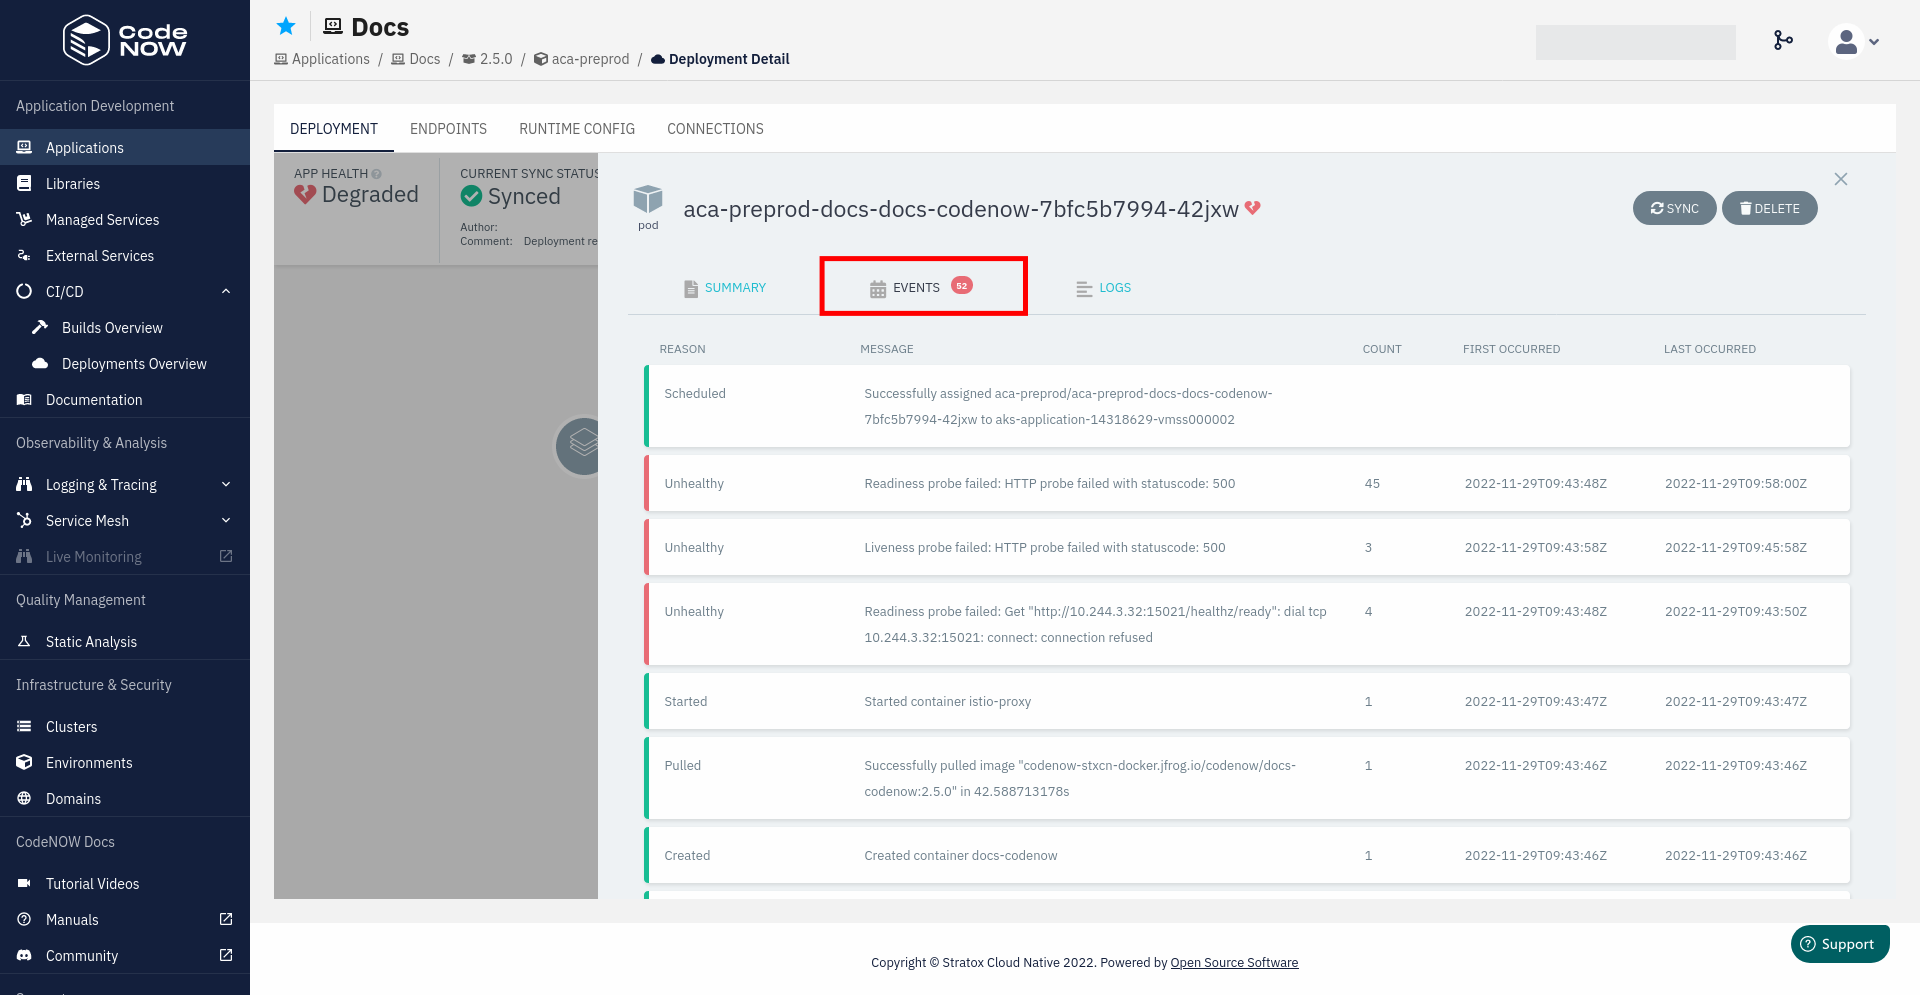Open Deployments Overview
This screenshot has width=1920, height=995.
coord(134,363)
